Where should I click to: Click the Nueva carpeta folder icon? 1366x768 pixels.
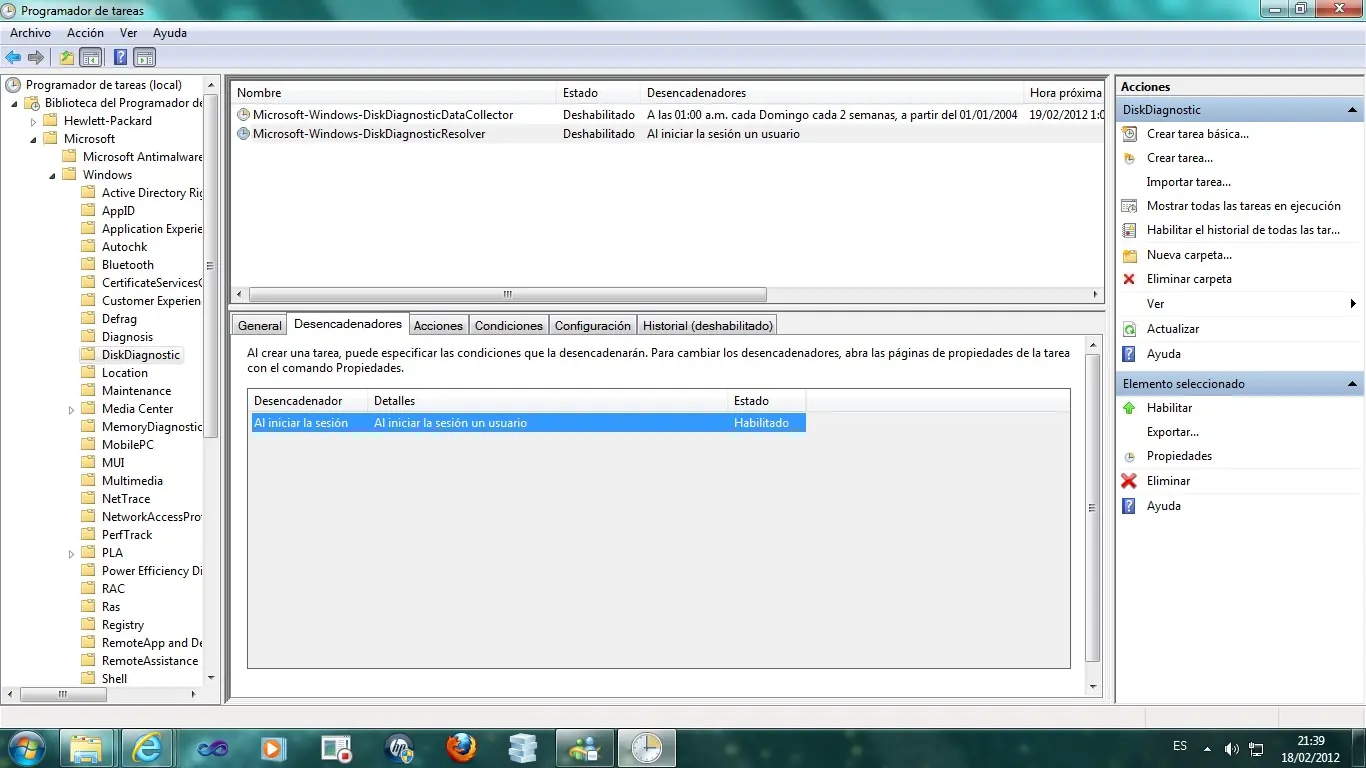[x=1129, y=255]
